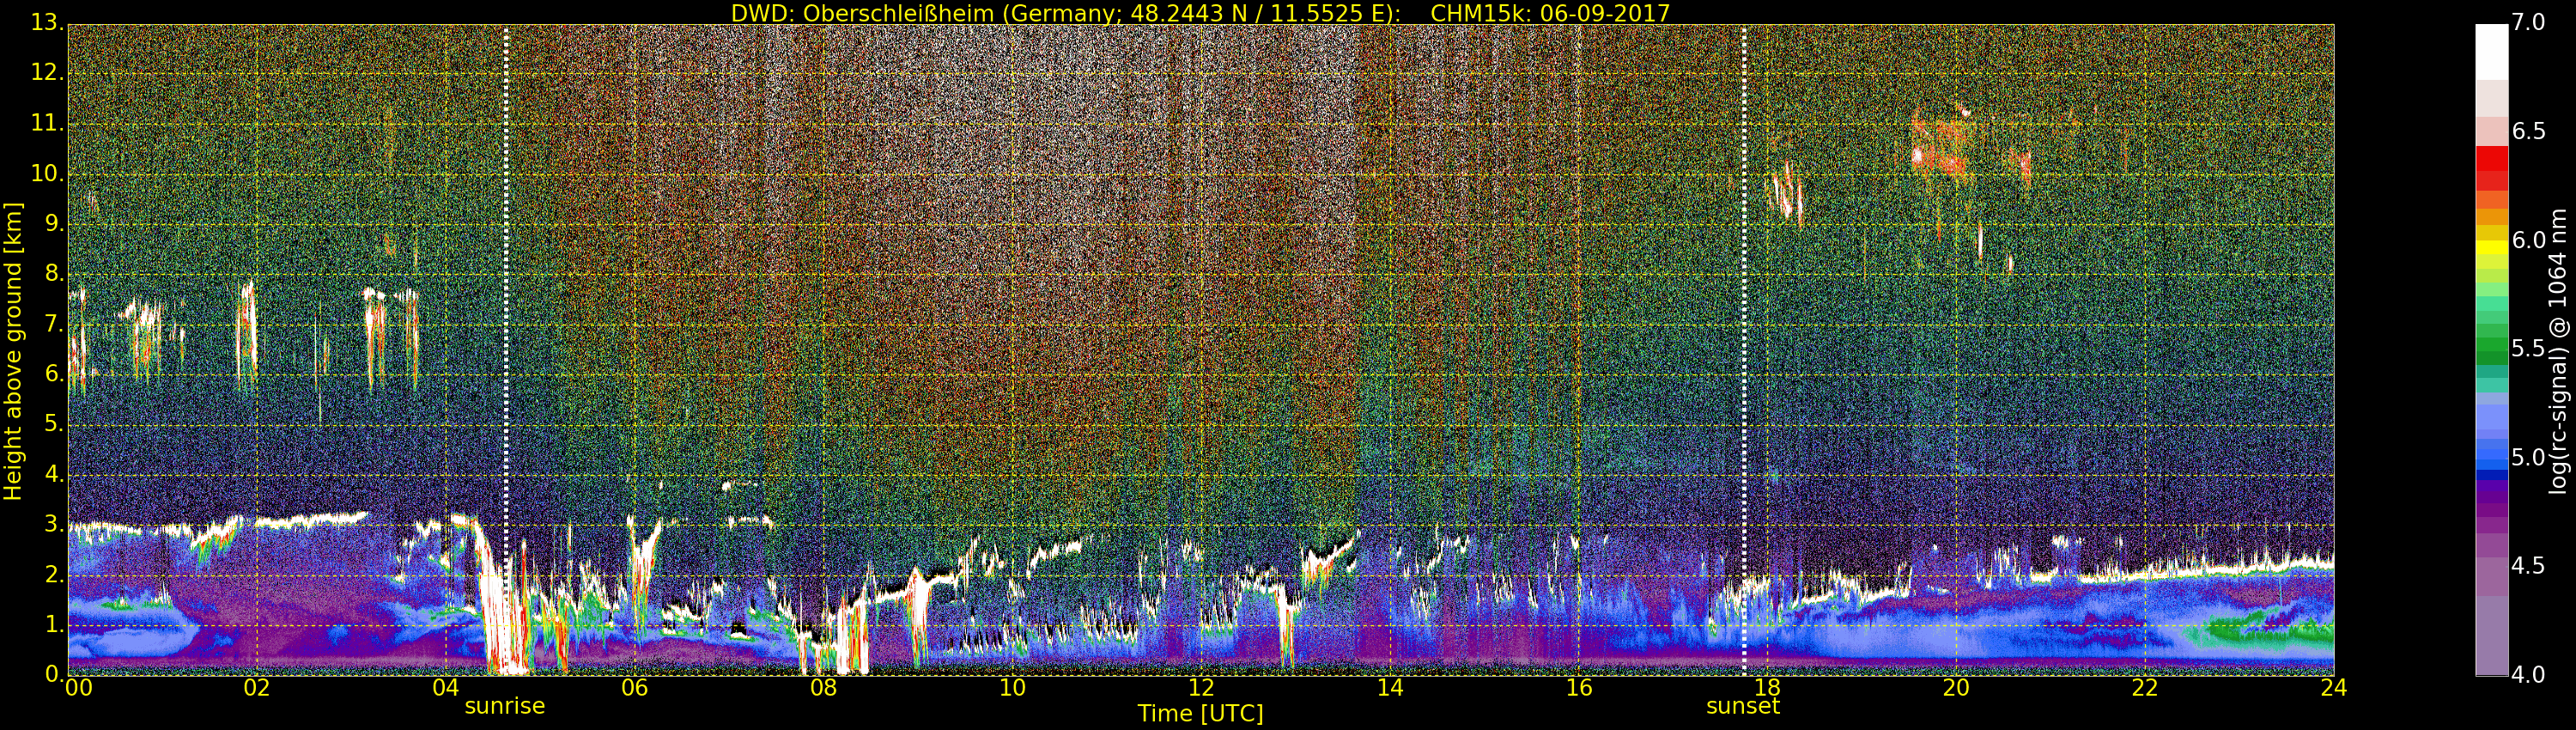Click the sunrise label below the time axis

(x=505, y=706)
